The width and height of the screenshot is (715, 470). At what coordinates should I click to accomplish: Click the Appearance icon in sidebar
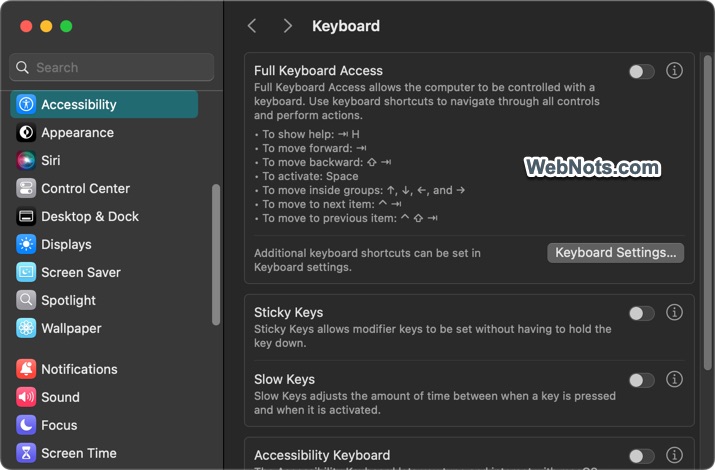(x=26, y=133)
